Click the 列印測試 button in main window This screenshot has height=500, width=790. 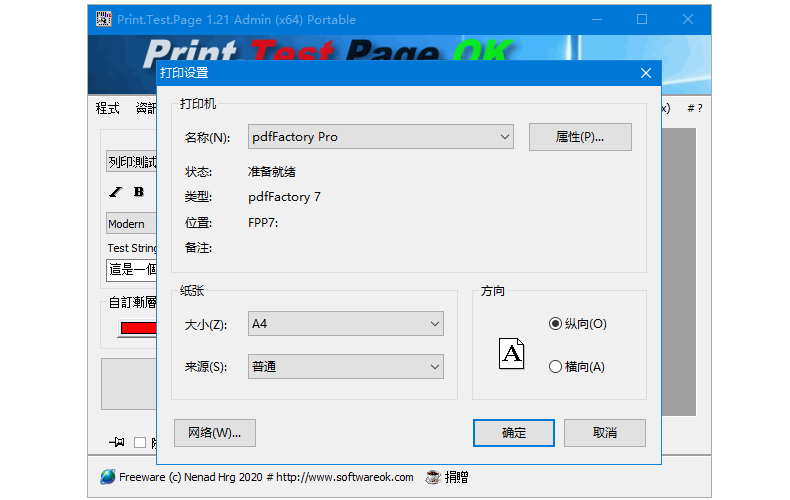(x=131, y=162)
